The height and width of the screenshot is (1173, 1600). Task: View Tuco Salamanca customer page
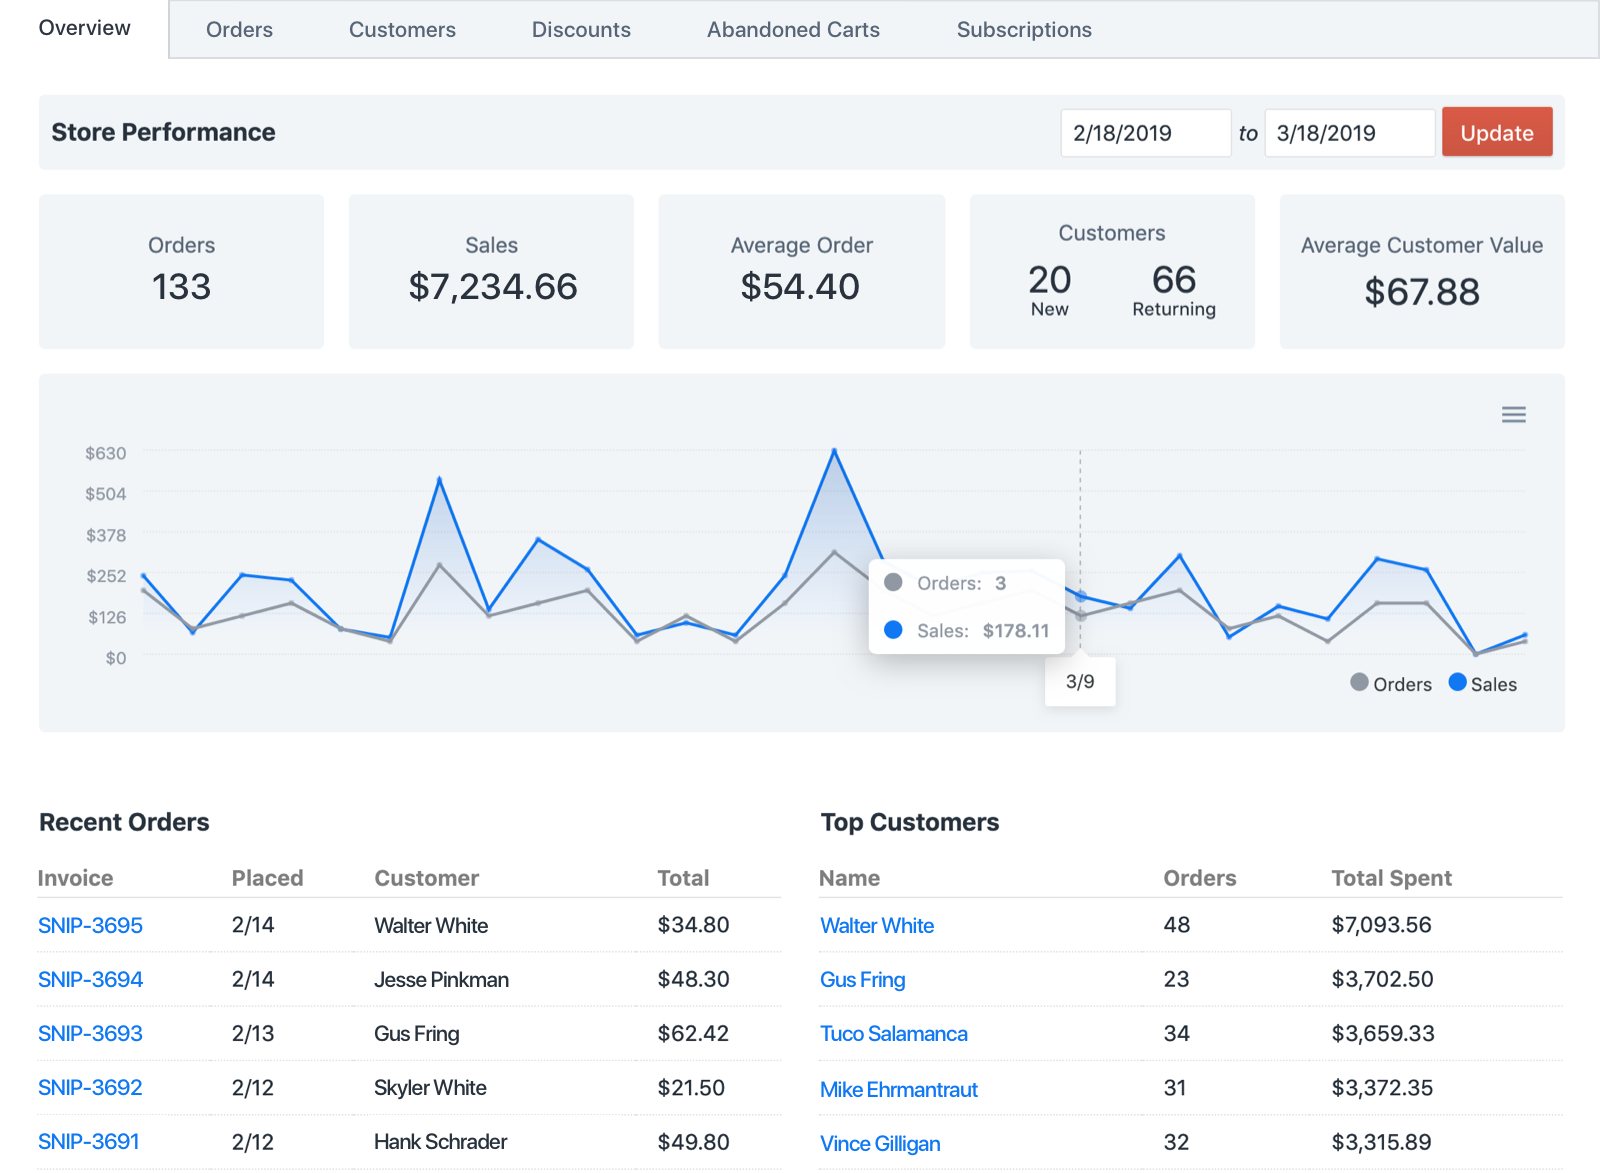pyautogui.click(x=893, y=1034)
